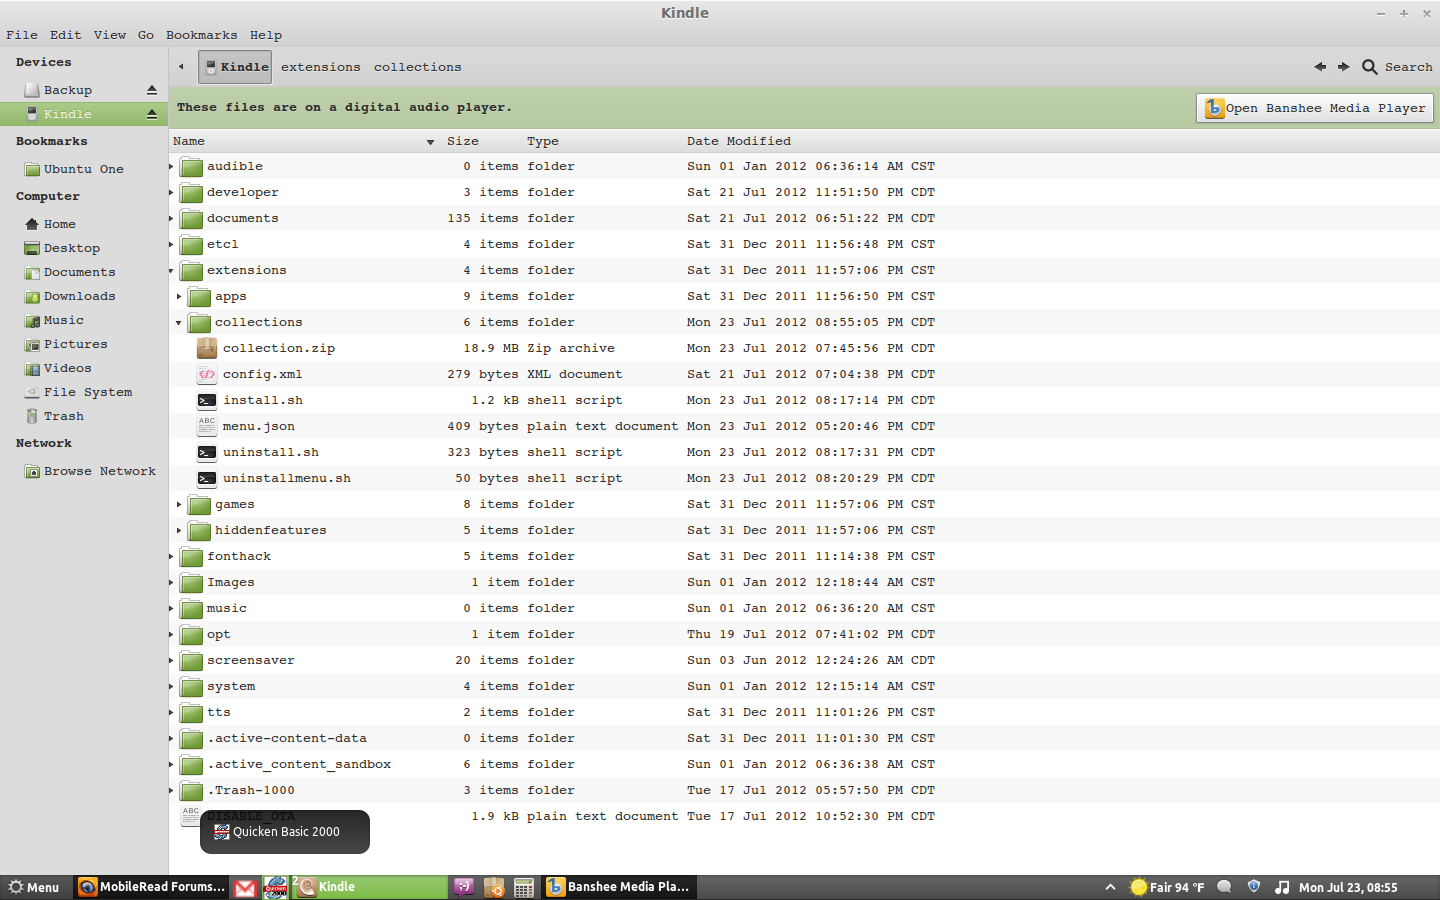The height and width of the screenshot is (900, 1440).
Task: Go forward using the toolbar forward arrow
Action: tap(1343, 67)
